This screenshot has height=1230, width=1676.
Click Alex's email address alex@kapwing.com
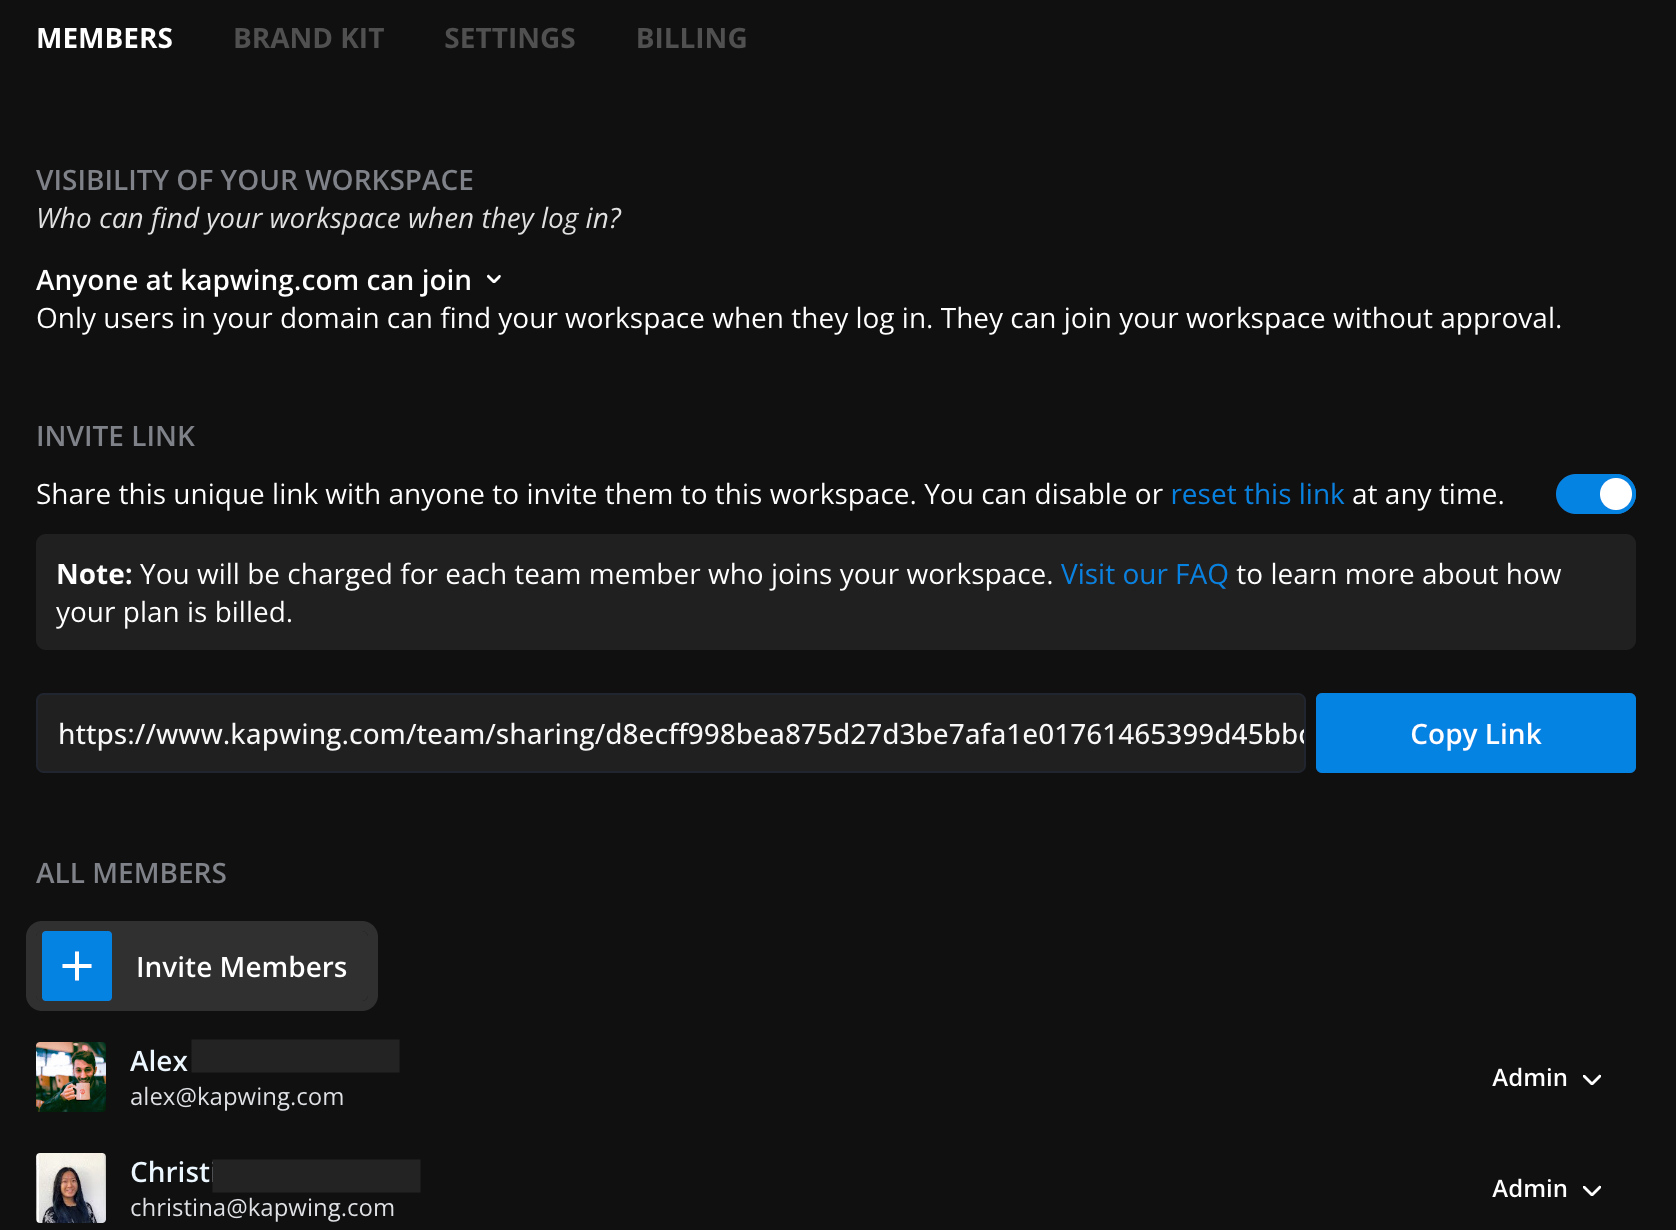(237, 1097)
